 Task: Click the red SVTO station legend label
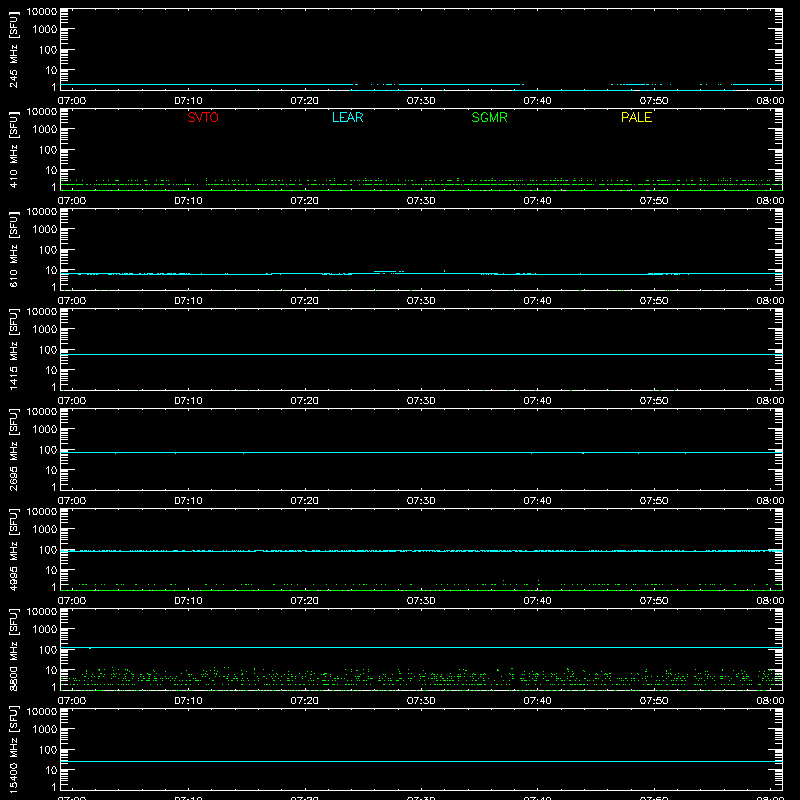point(203,117)
